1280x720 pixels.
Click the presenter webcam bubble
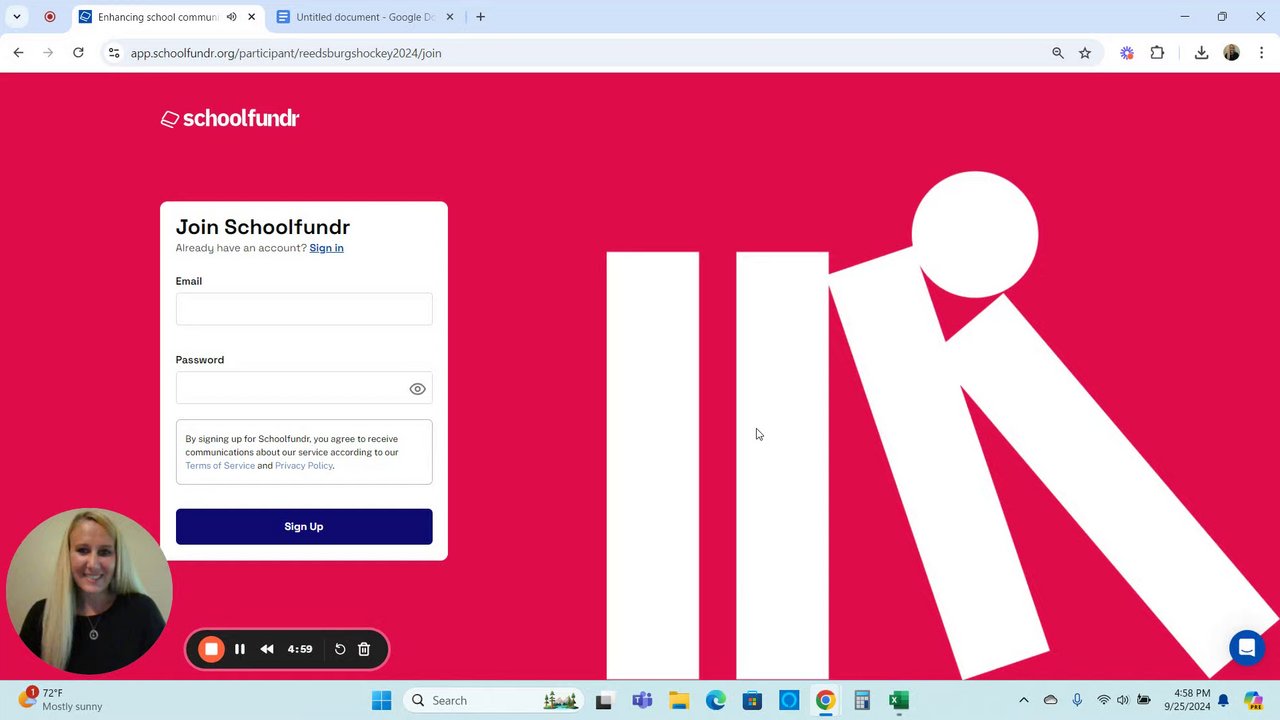point(89,591)
